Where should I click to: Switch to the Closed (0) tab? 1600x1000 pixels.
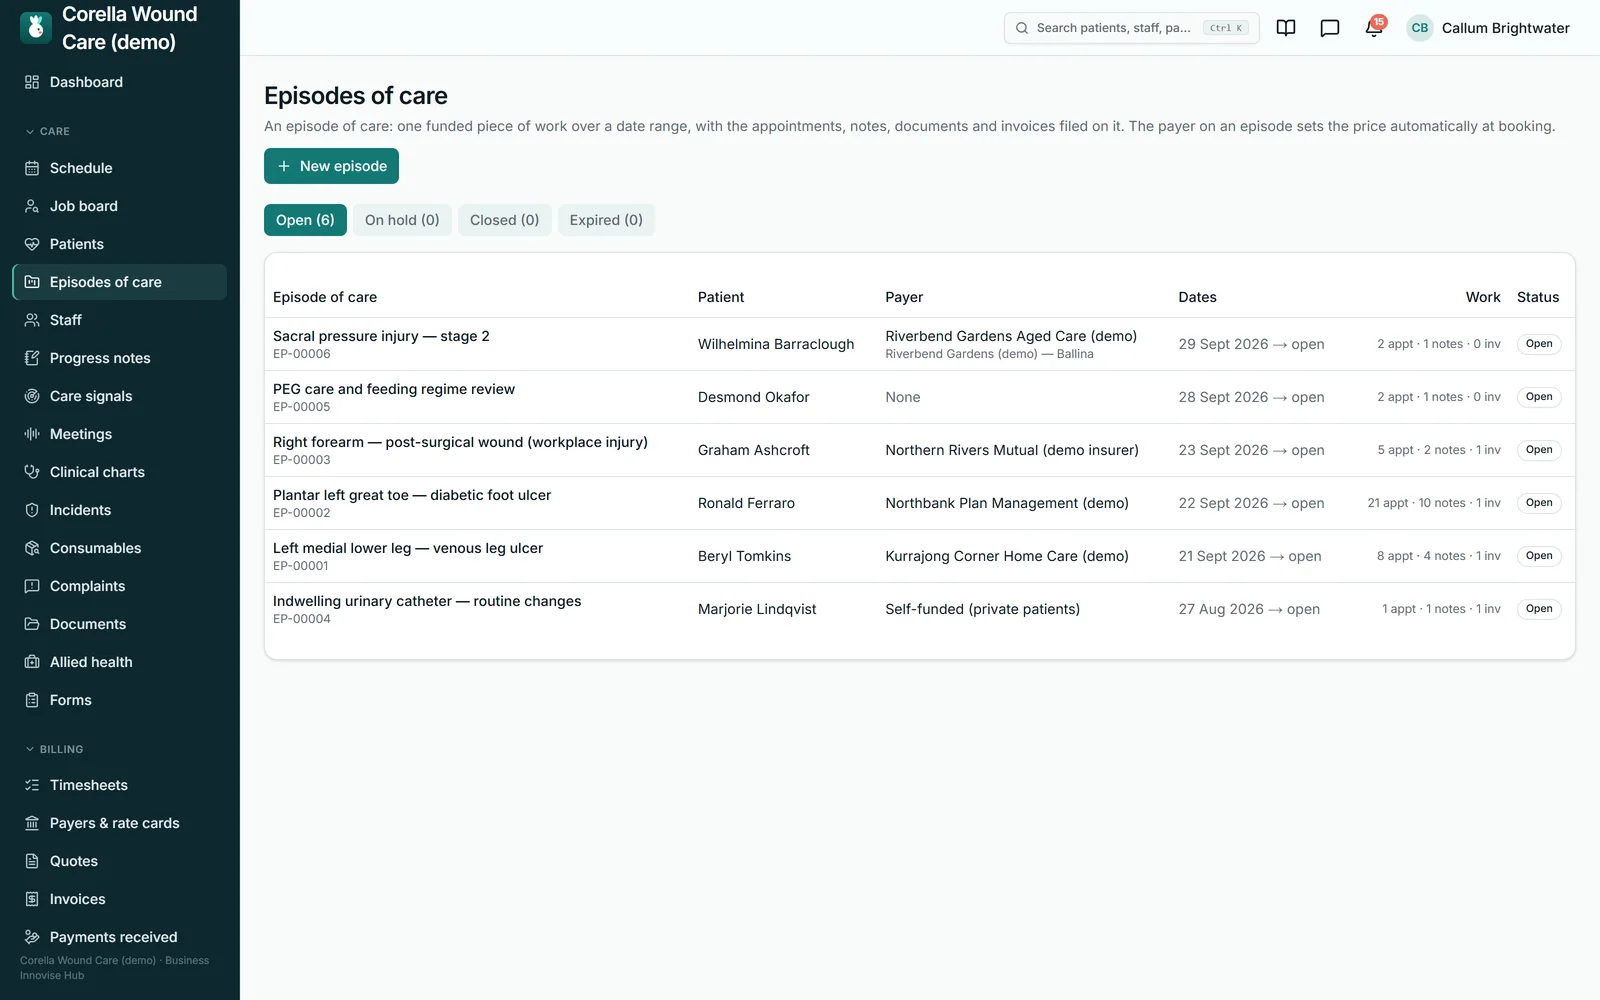(504, 220)
